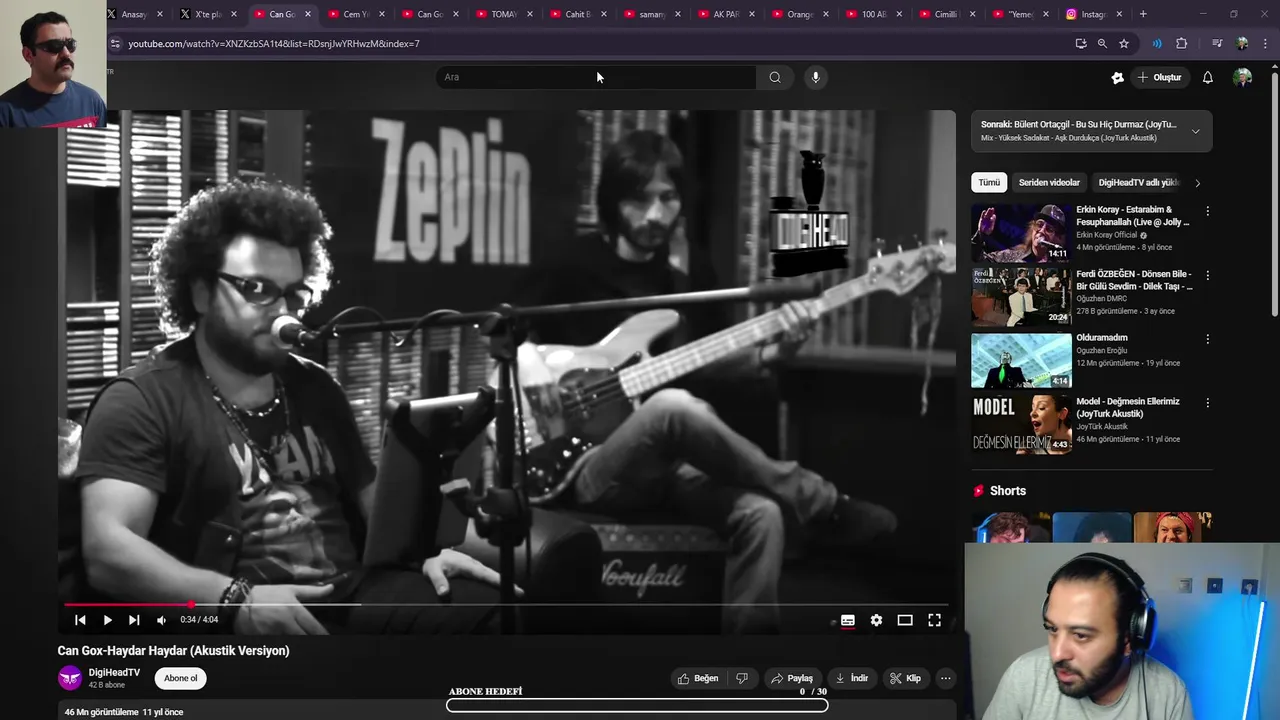Dislike the video
This screenshot has height=720, width=1280.
point(742,678)
